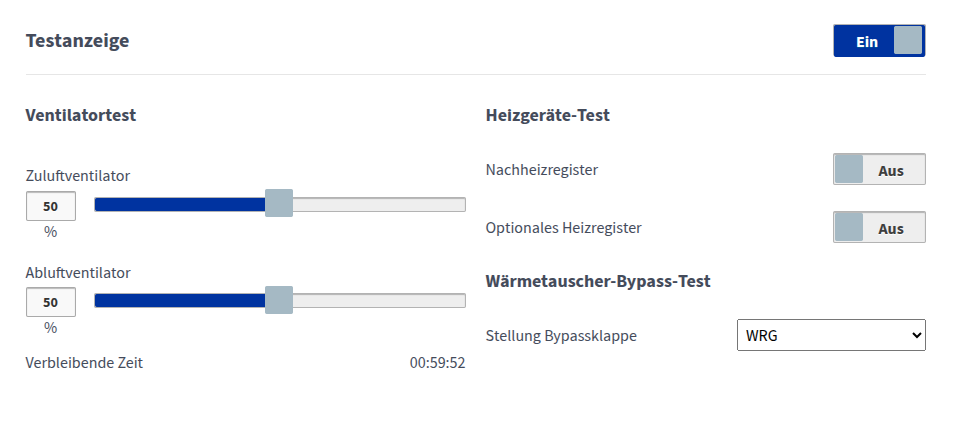The width and height of the screenshot is (953, 421).
Task: Click the Abluftventilator slider handle
Action: pyautogui.click(x=279, y=300)
